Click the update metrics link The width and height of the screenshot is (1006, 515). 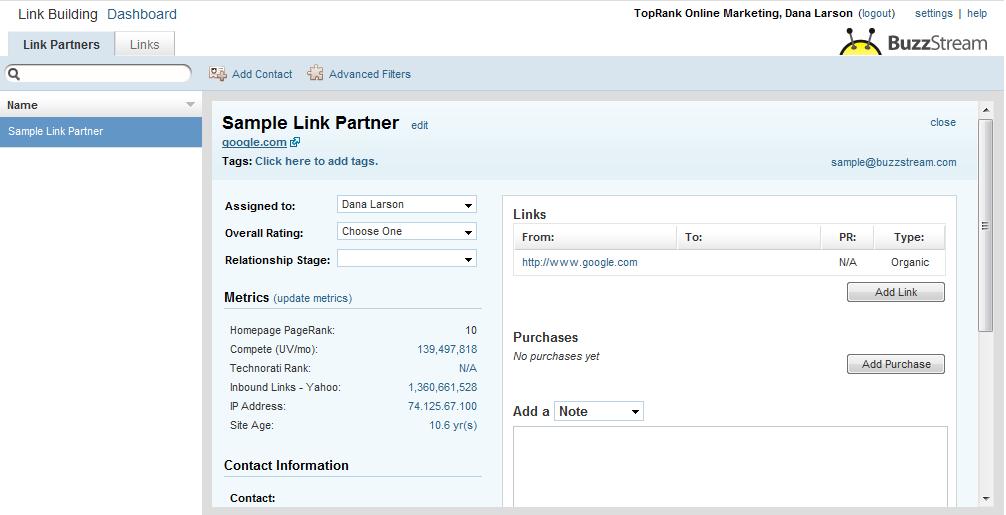[x=312, y=298]
